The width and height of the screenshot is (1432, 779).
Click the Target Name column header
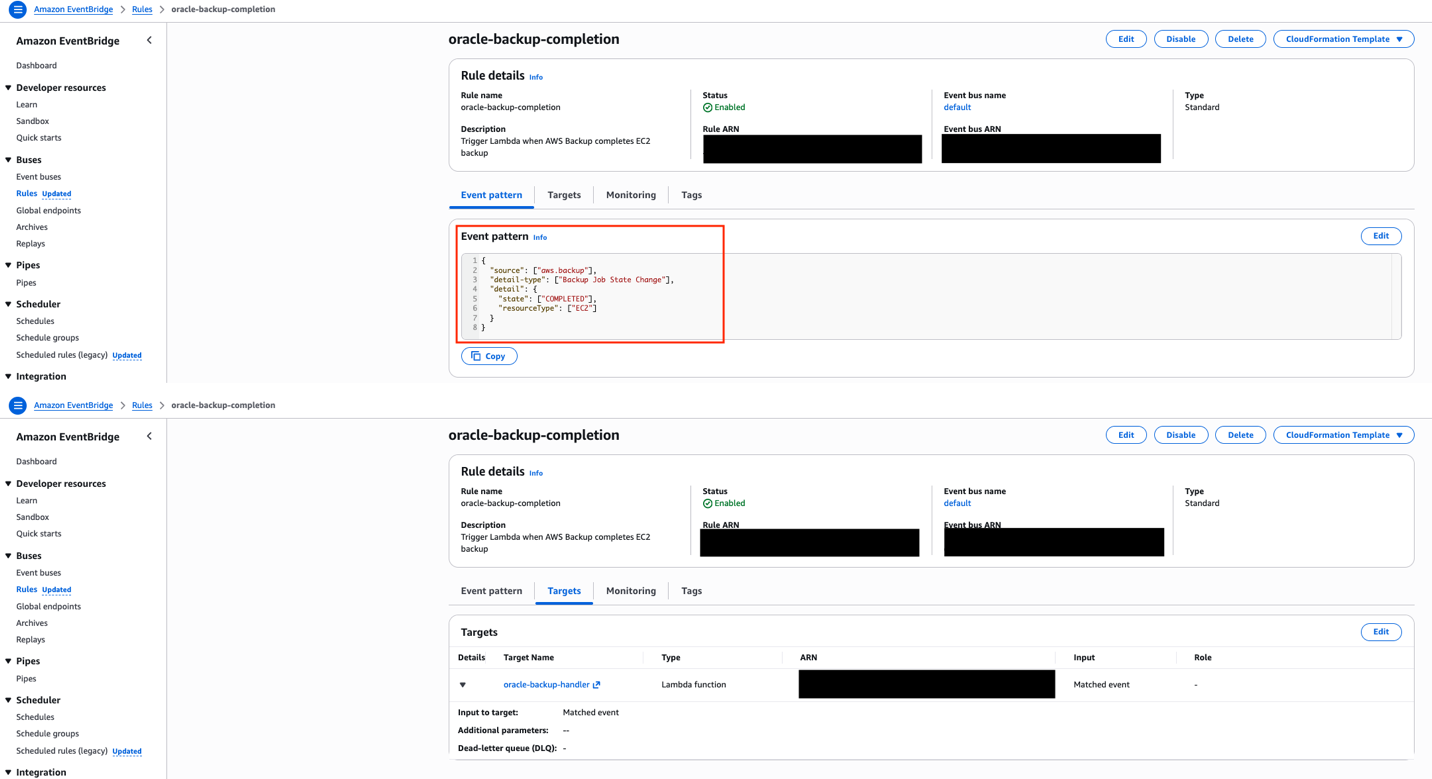tap(528, 658)
